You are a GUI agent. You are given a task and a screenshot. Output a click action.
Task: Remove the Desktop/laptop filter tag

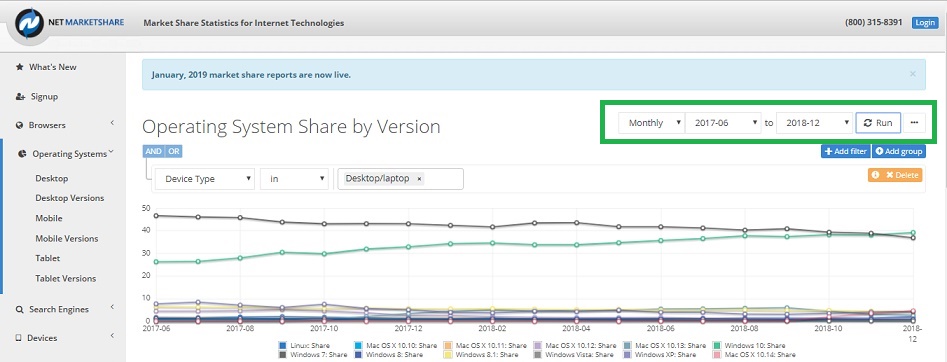(419, 179)
